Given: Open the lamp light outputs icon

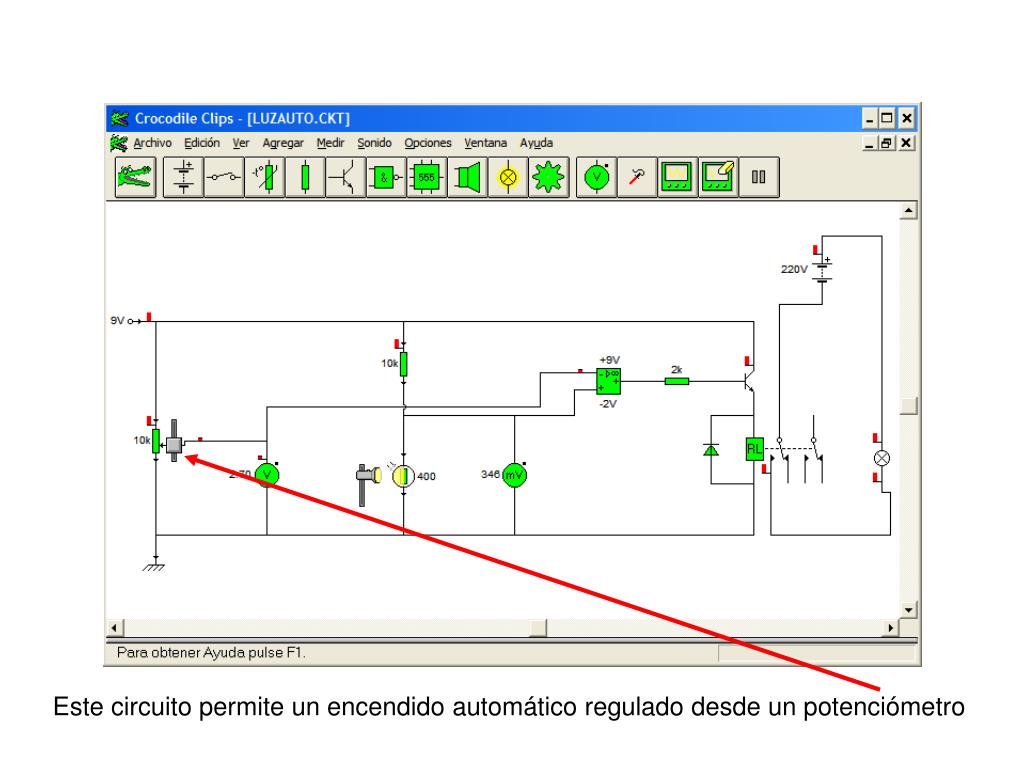Looking at the screenshot, I should pos(508,177).
